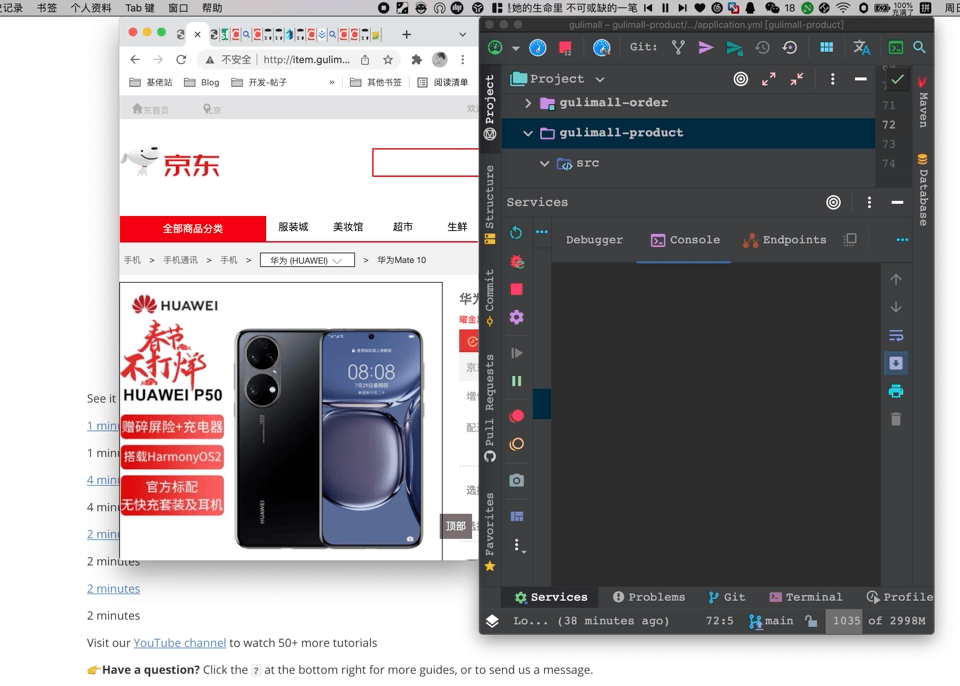Image resolution: width=960 pixels, height=686 pixels.
Task: Click the purple Git commit arrow icon
Action: pyautogui.click(x=705, y=47)
